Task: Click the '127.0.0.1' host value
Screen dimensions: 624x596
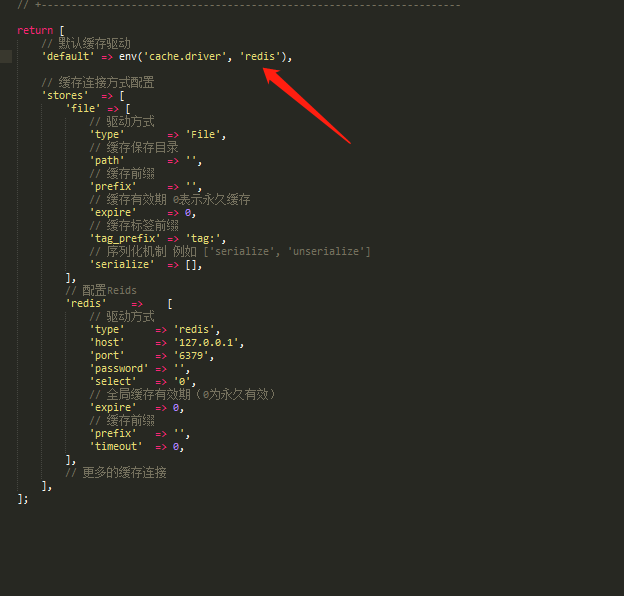Action: tap(208, 342)
